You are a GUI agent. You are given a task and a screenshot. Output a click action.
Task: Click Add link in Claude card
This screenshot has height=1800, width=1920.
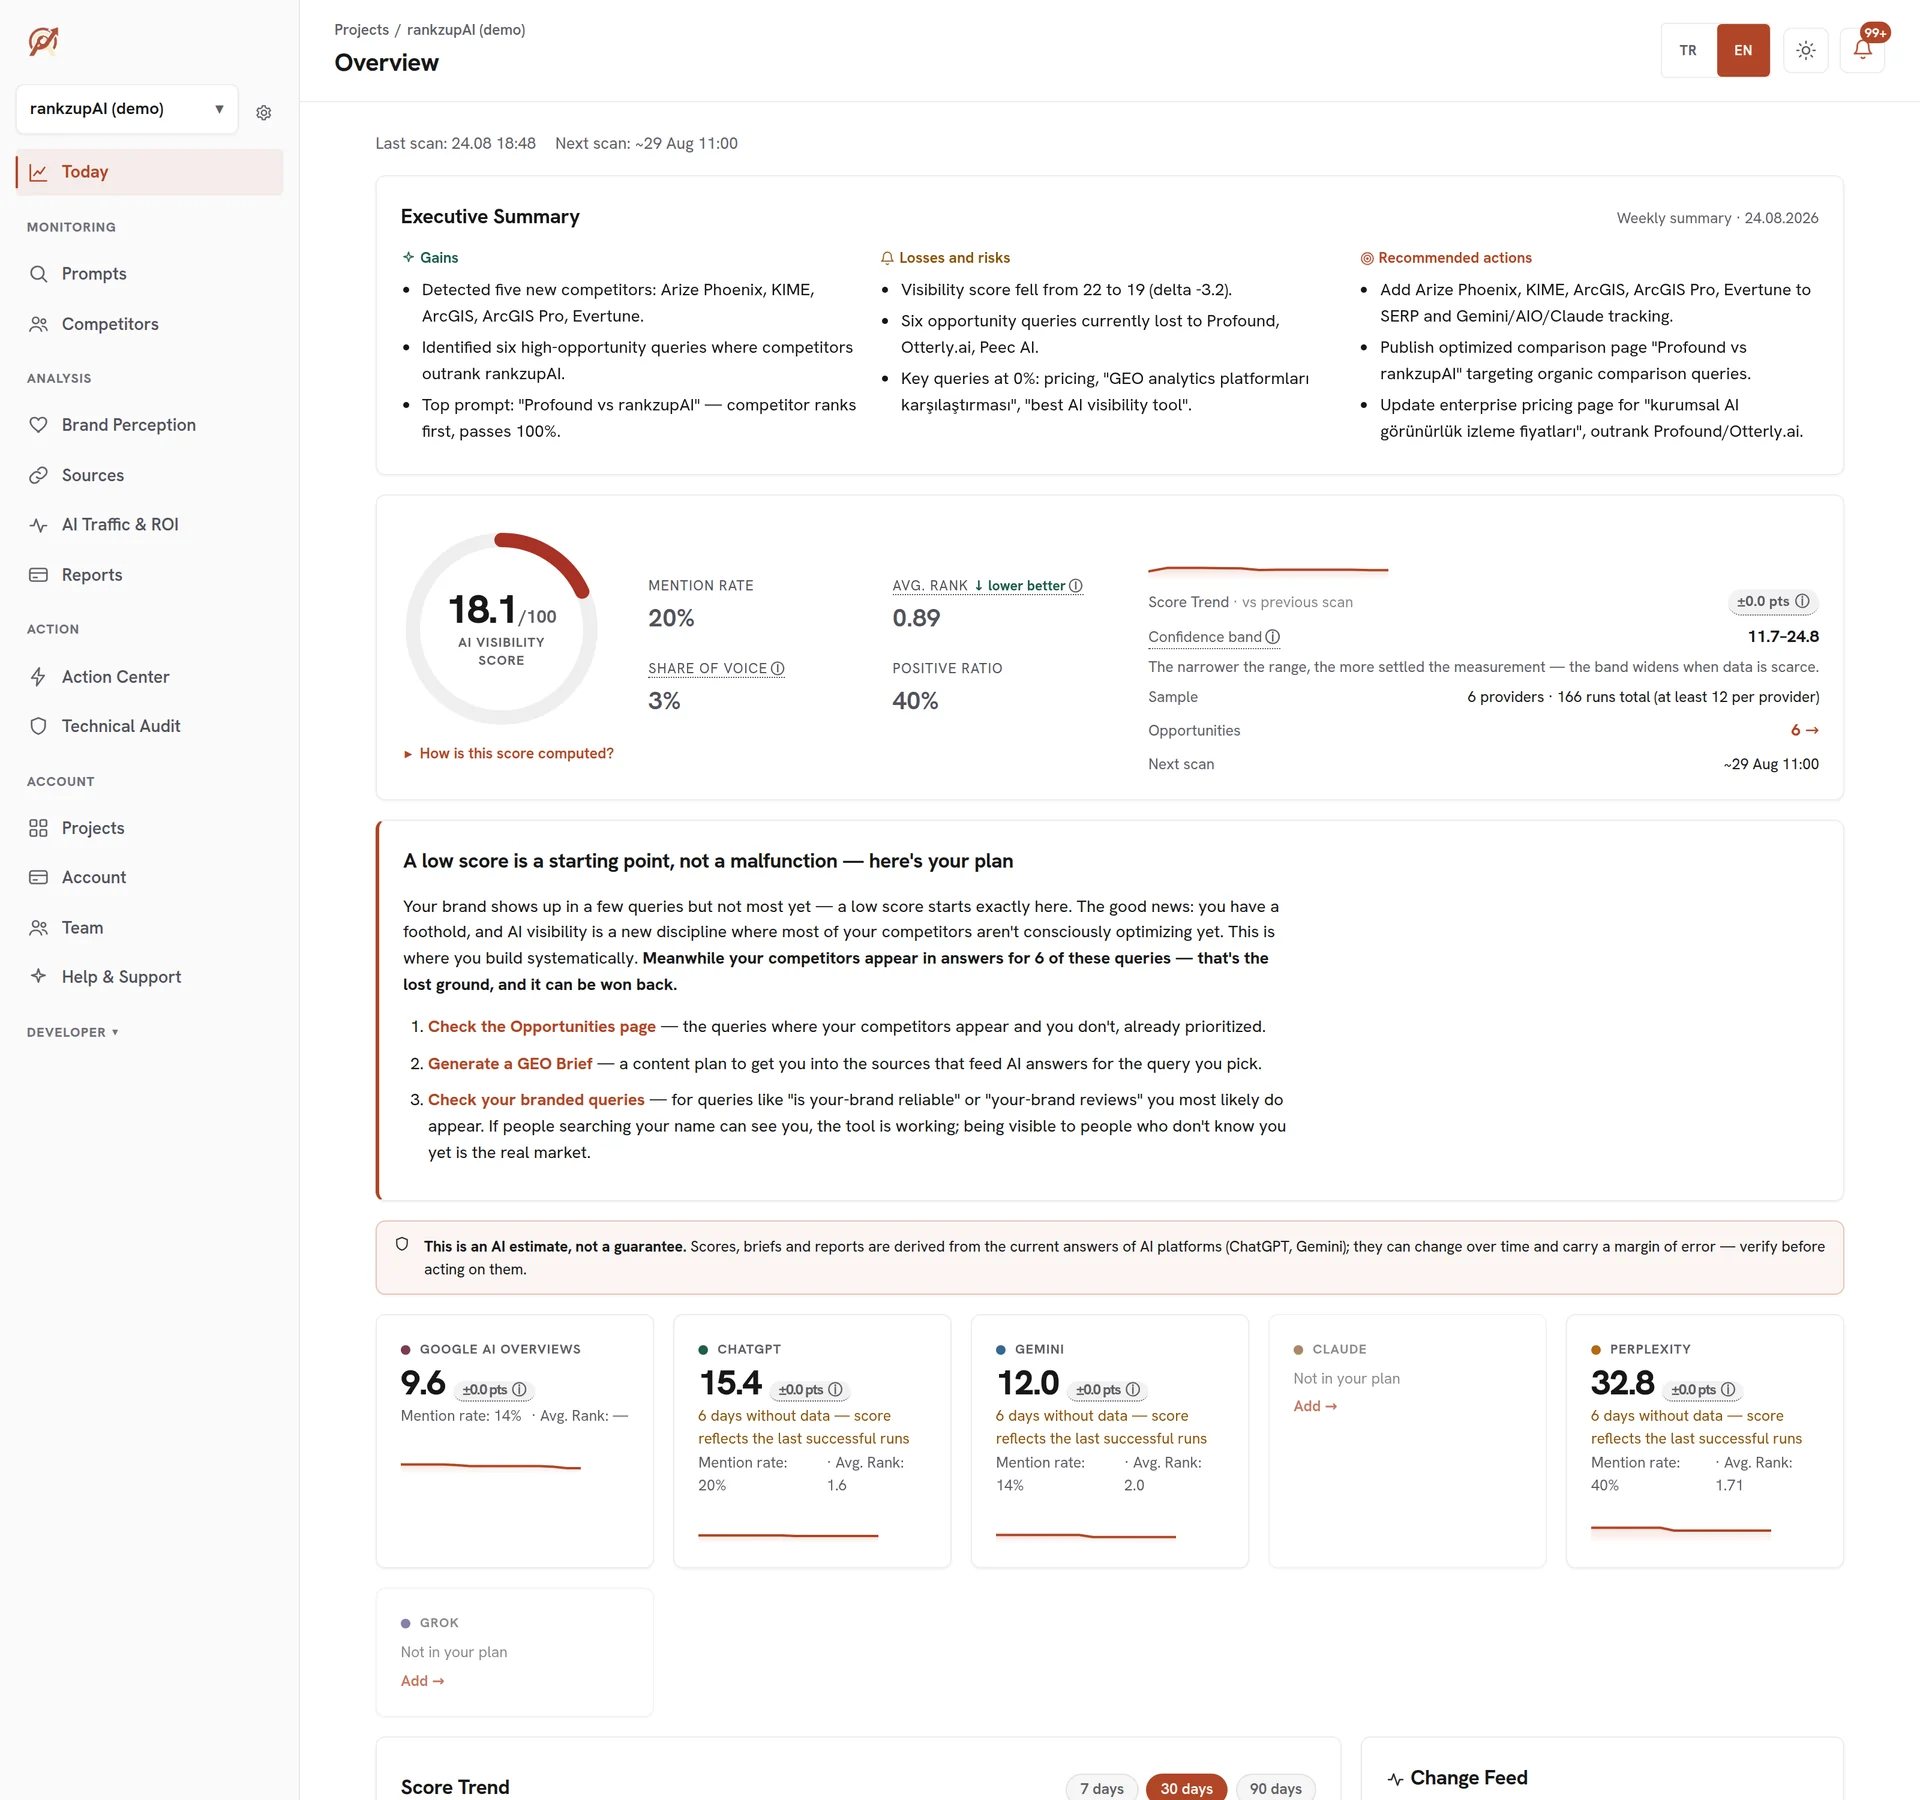1315,1406
